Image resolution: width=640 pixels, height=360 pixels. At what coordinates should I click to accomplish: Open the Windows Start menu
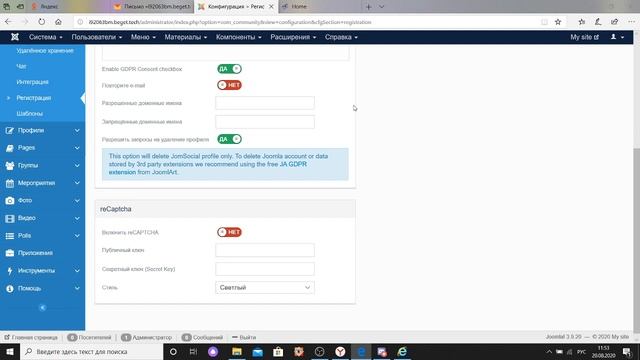[x=10, y=352]
